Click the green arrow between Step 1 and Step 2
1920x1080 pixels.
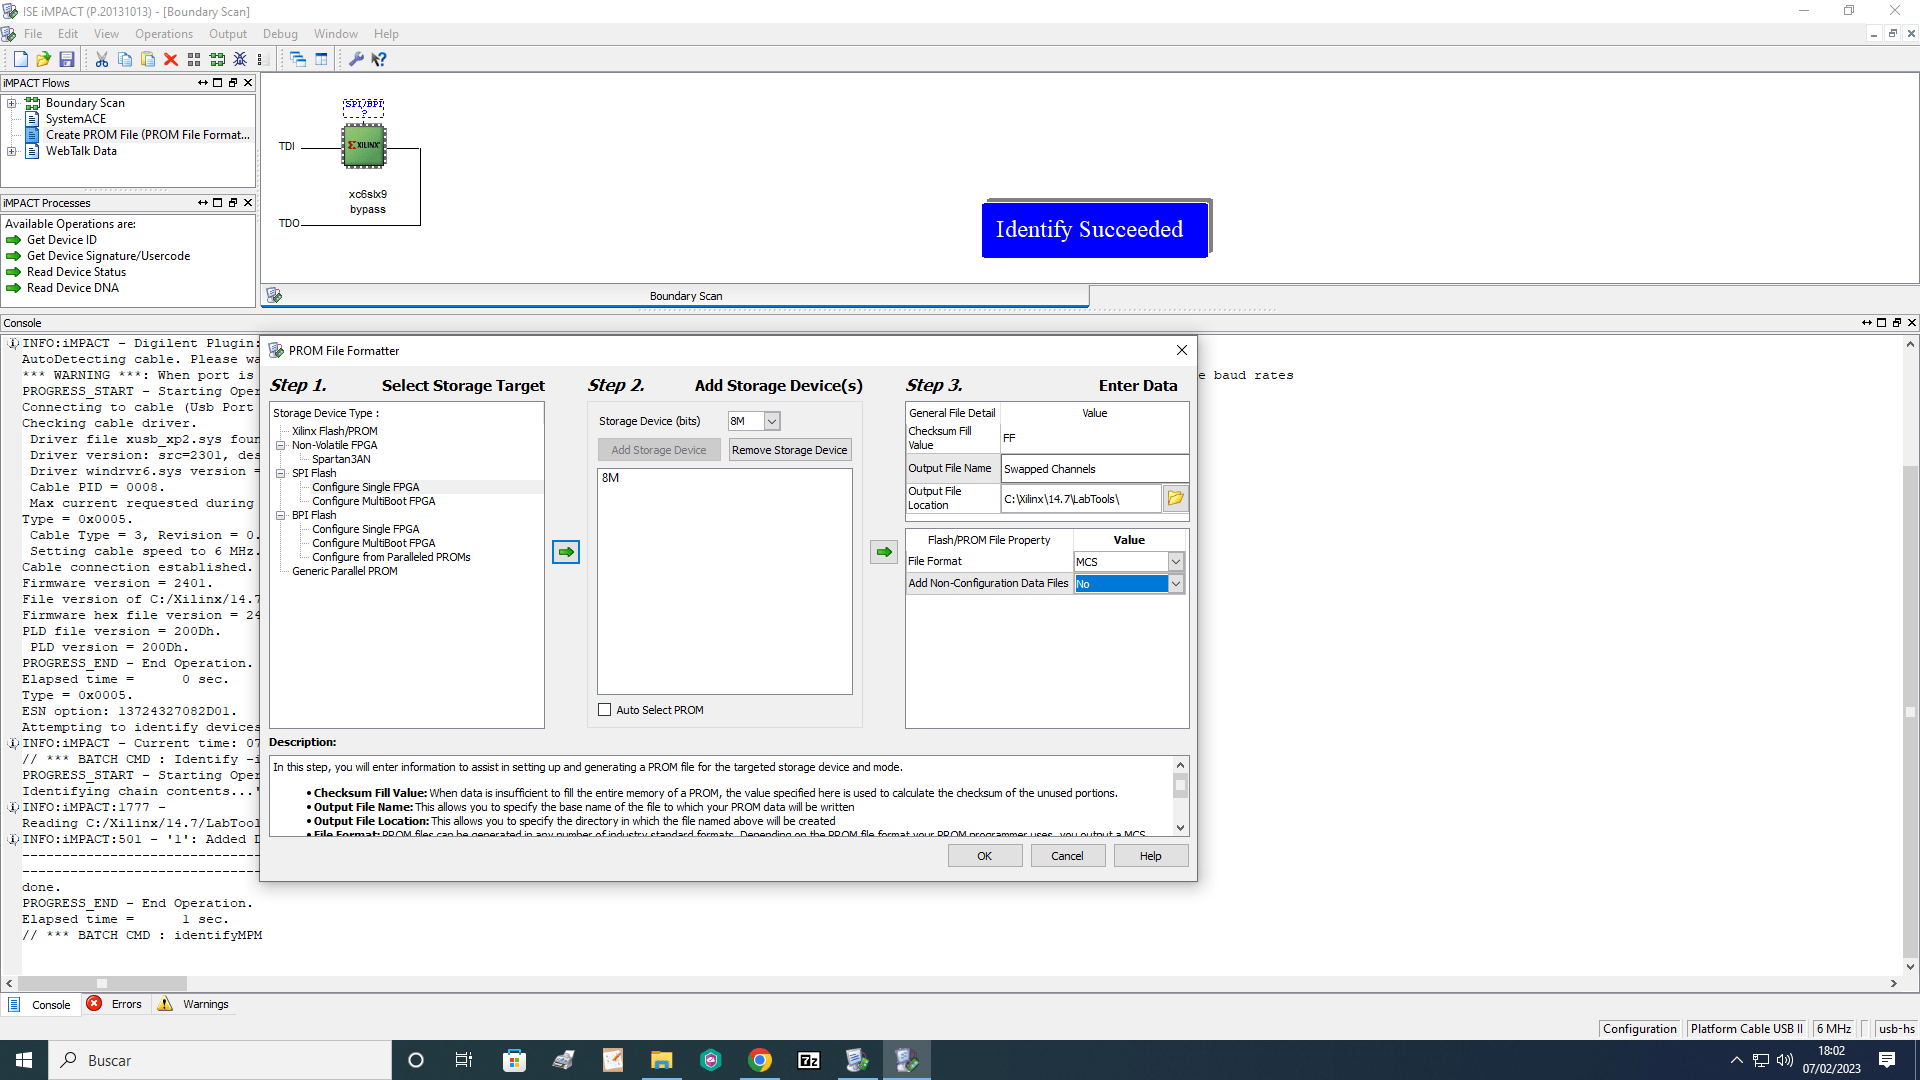click(566, 552)
